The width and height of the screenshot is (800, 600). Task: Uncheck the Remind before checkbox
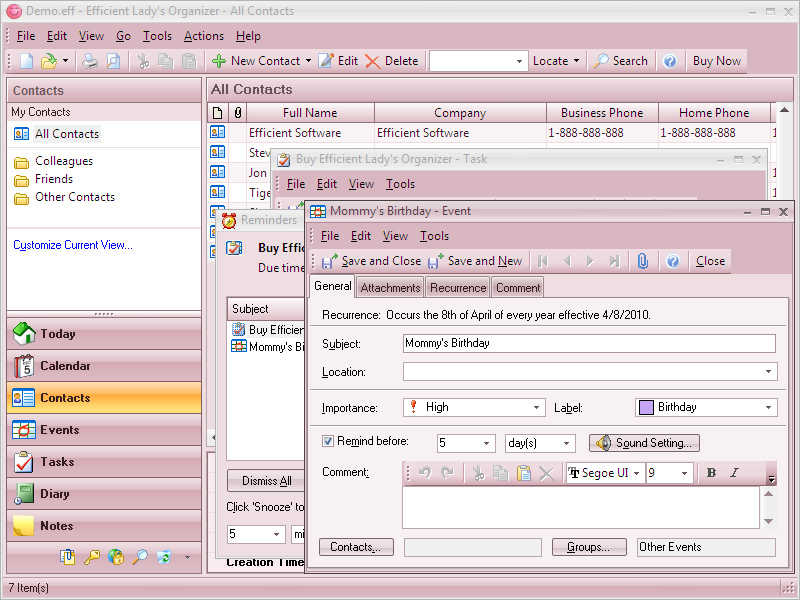click(x=328, y=441)
